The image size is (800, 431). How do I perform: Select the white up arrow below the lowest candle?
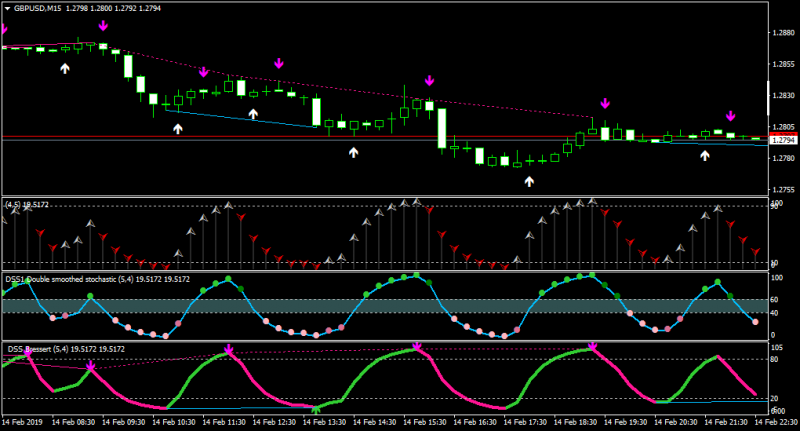[x=529, y=181]
